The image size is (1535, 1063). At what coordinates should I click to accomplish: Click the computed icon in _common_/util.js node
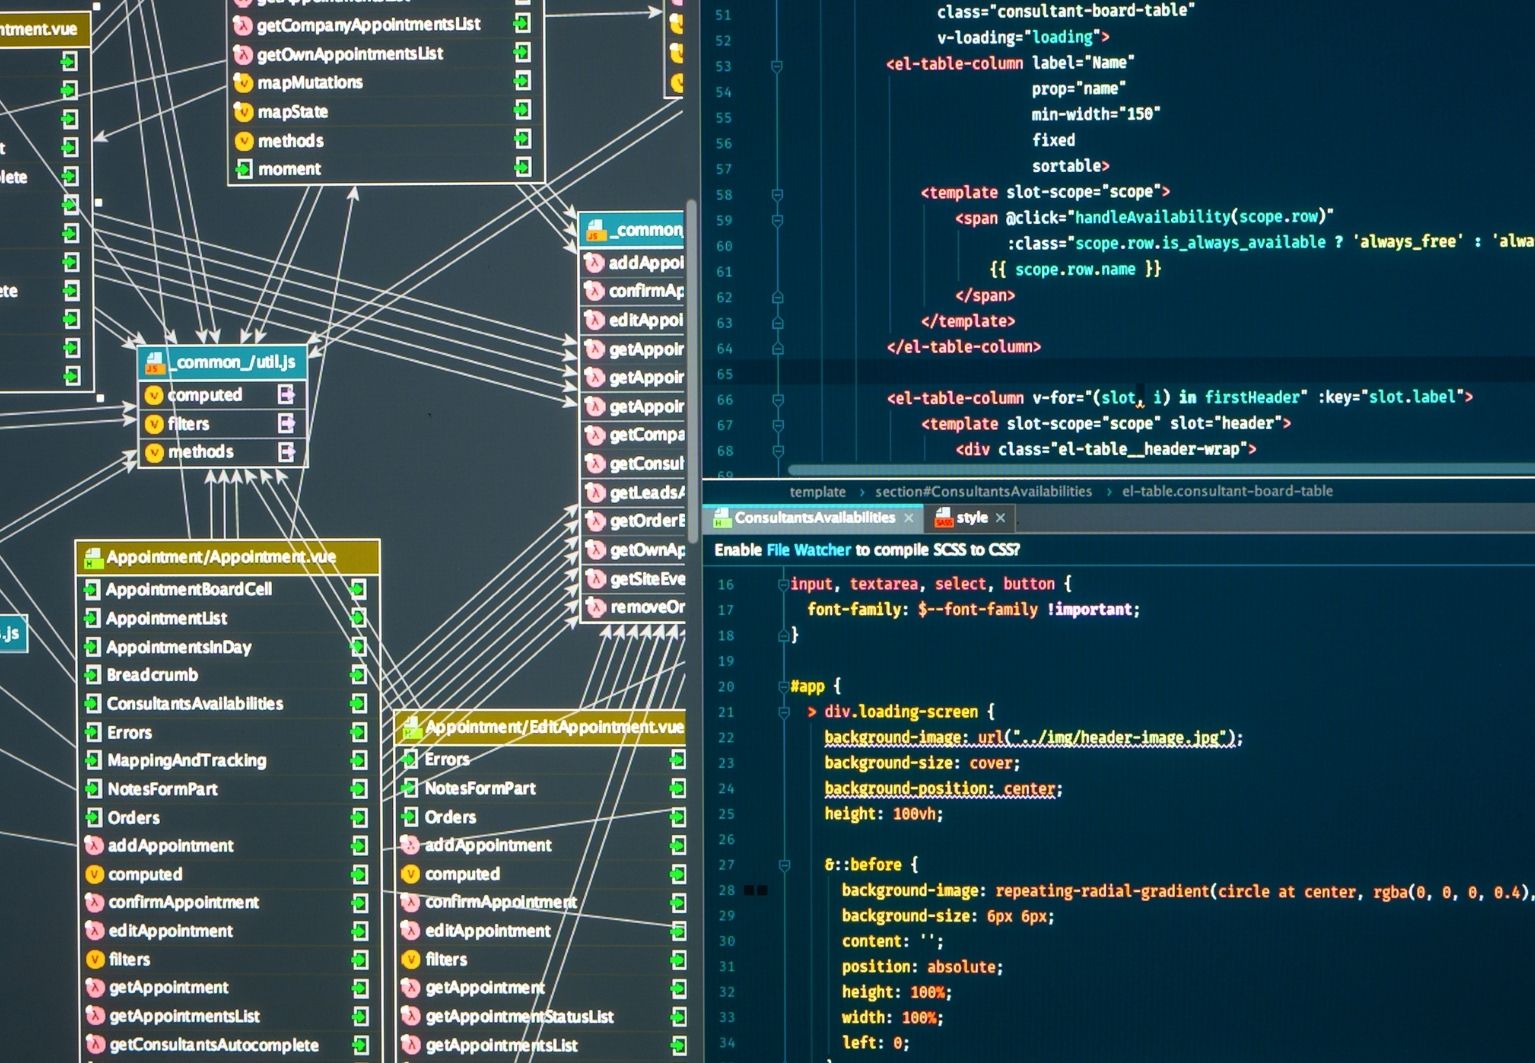[x=154, y=395]
